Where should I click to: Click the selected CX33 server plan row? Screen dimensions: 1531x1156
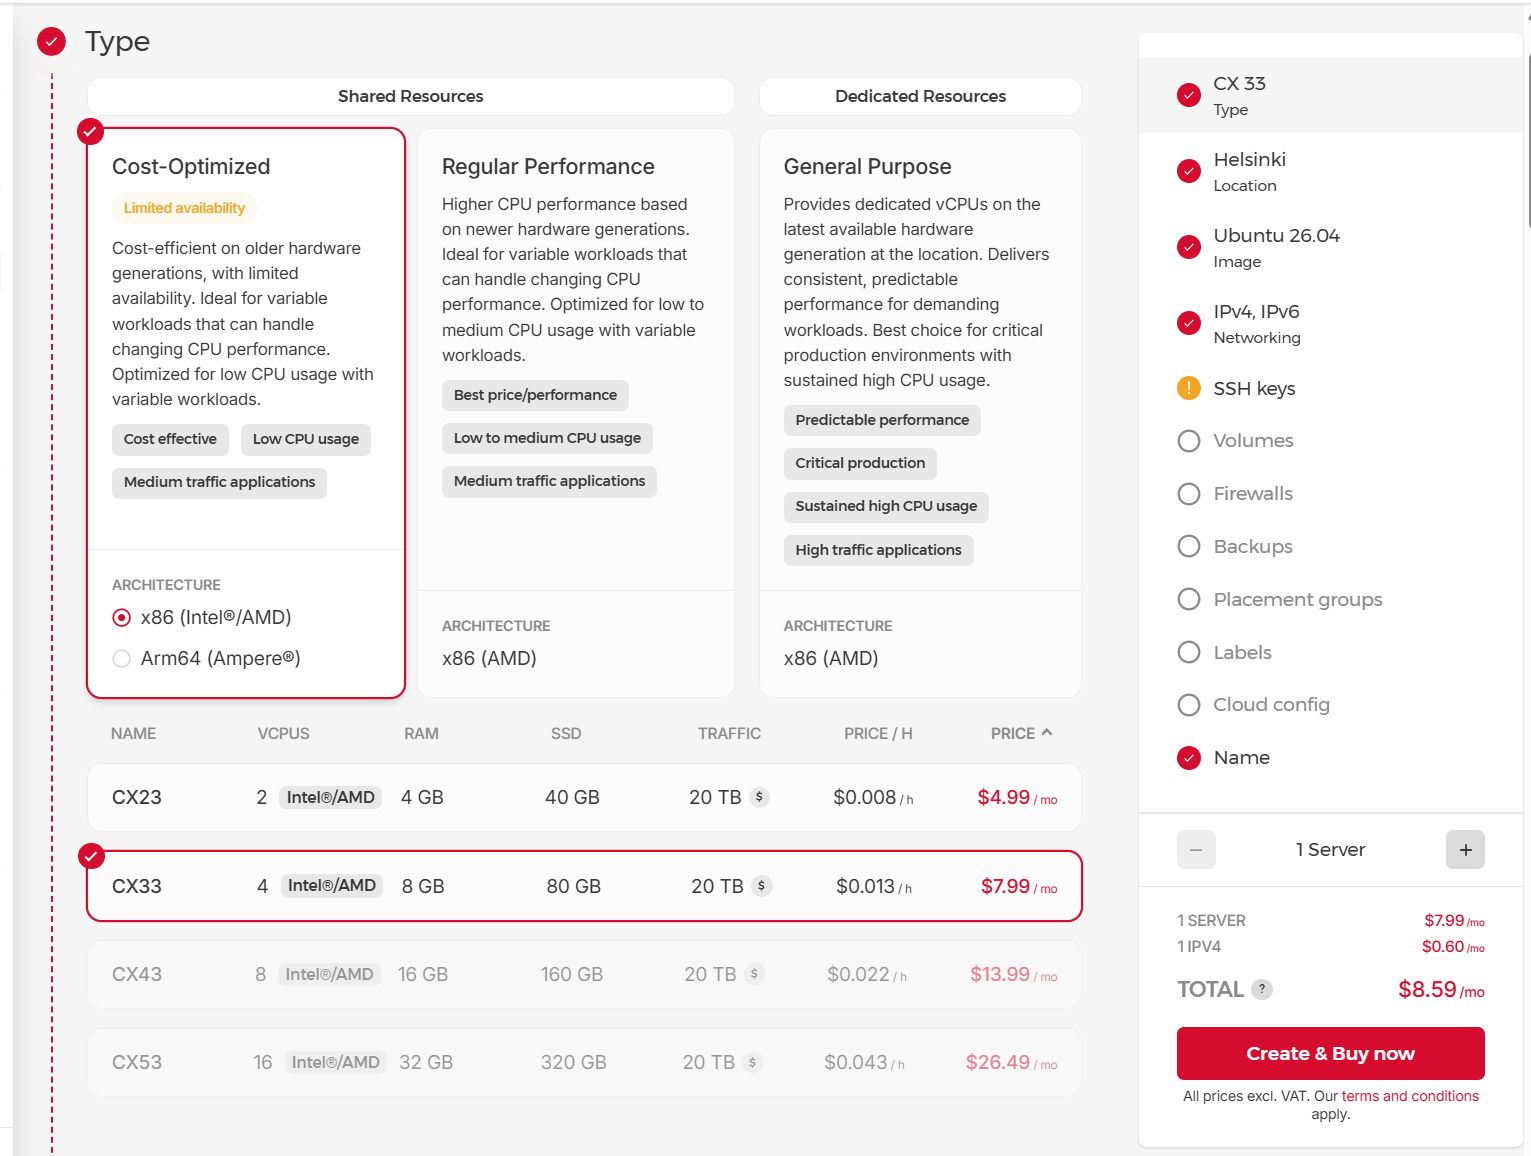click(584, 886)
